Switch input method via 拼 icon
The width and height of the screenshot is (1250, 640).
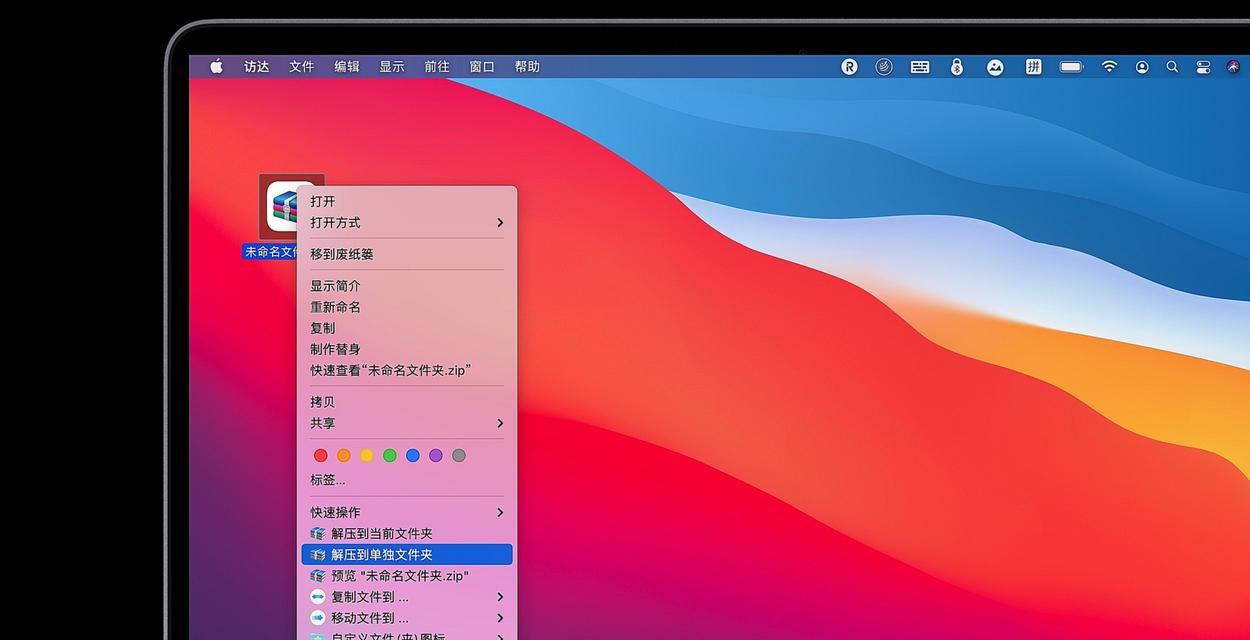tap(1033, 67)
